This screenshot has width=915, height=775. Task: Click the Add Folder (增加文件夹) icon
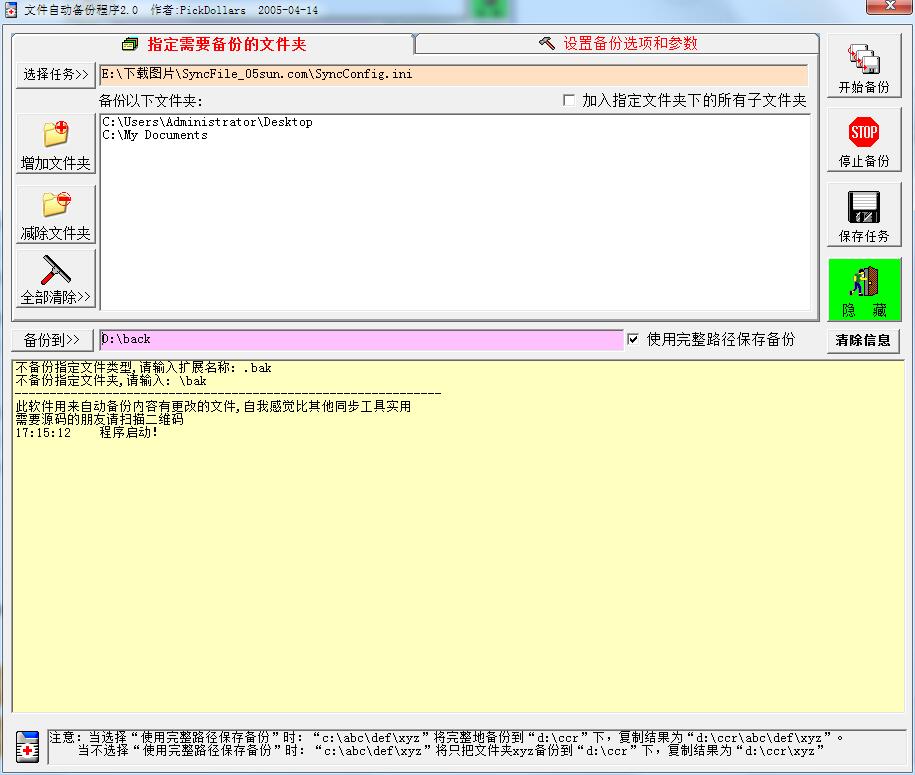click(56, 135)
